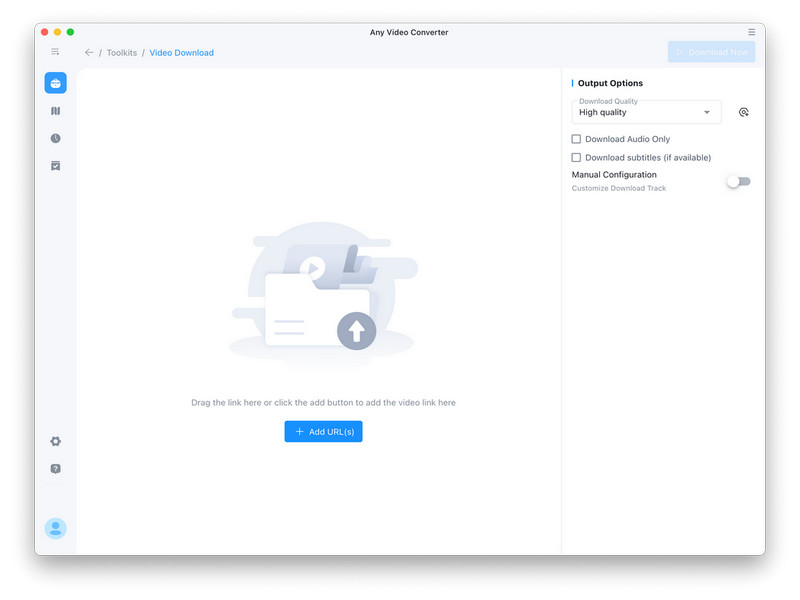The image size is (800, 600).
Task: Check Download subtitles (if available)
Action: click(x=576, y=157)
